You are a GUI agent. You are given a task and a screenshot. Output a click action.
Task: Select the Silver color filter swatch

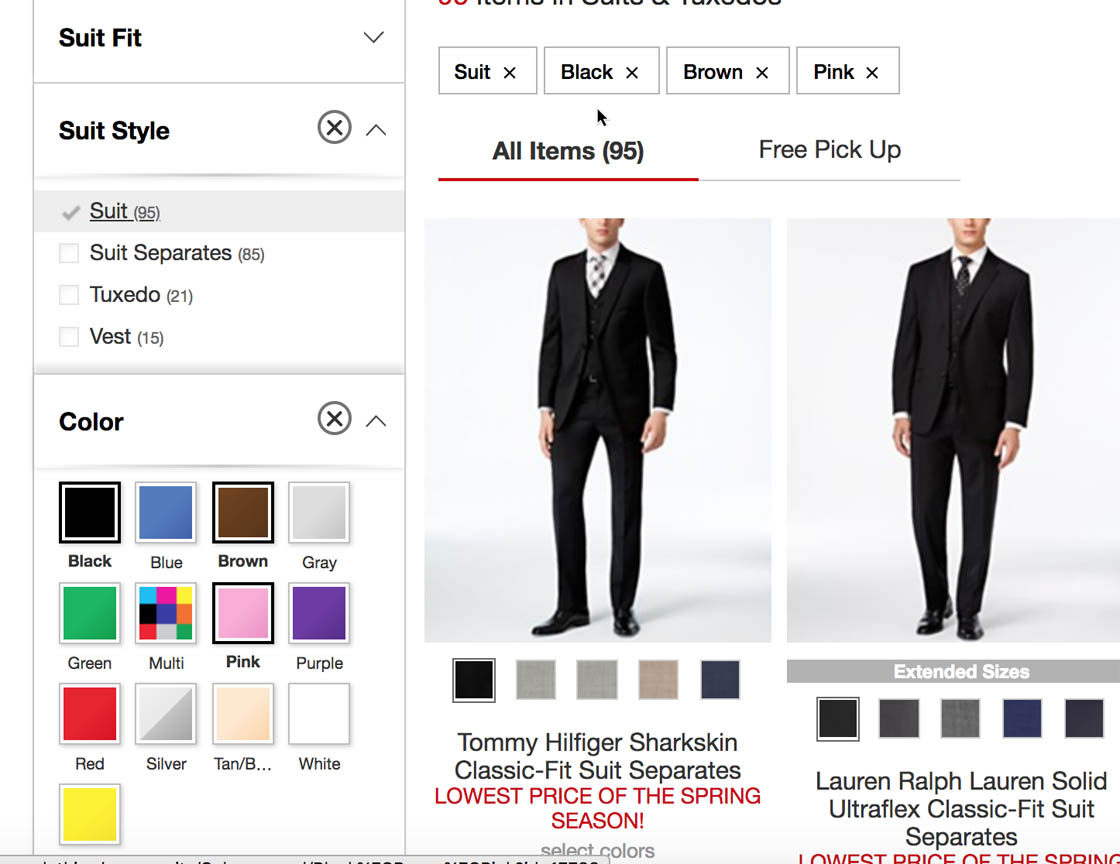(166, 714)
